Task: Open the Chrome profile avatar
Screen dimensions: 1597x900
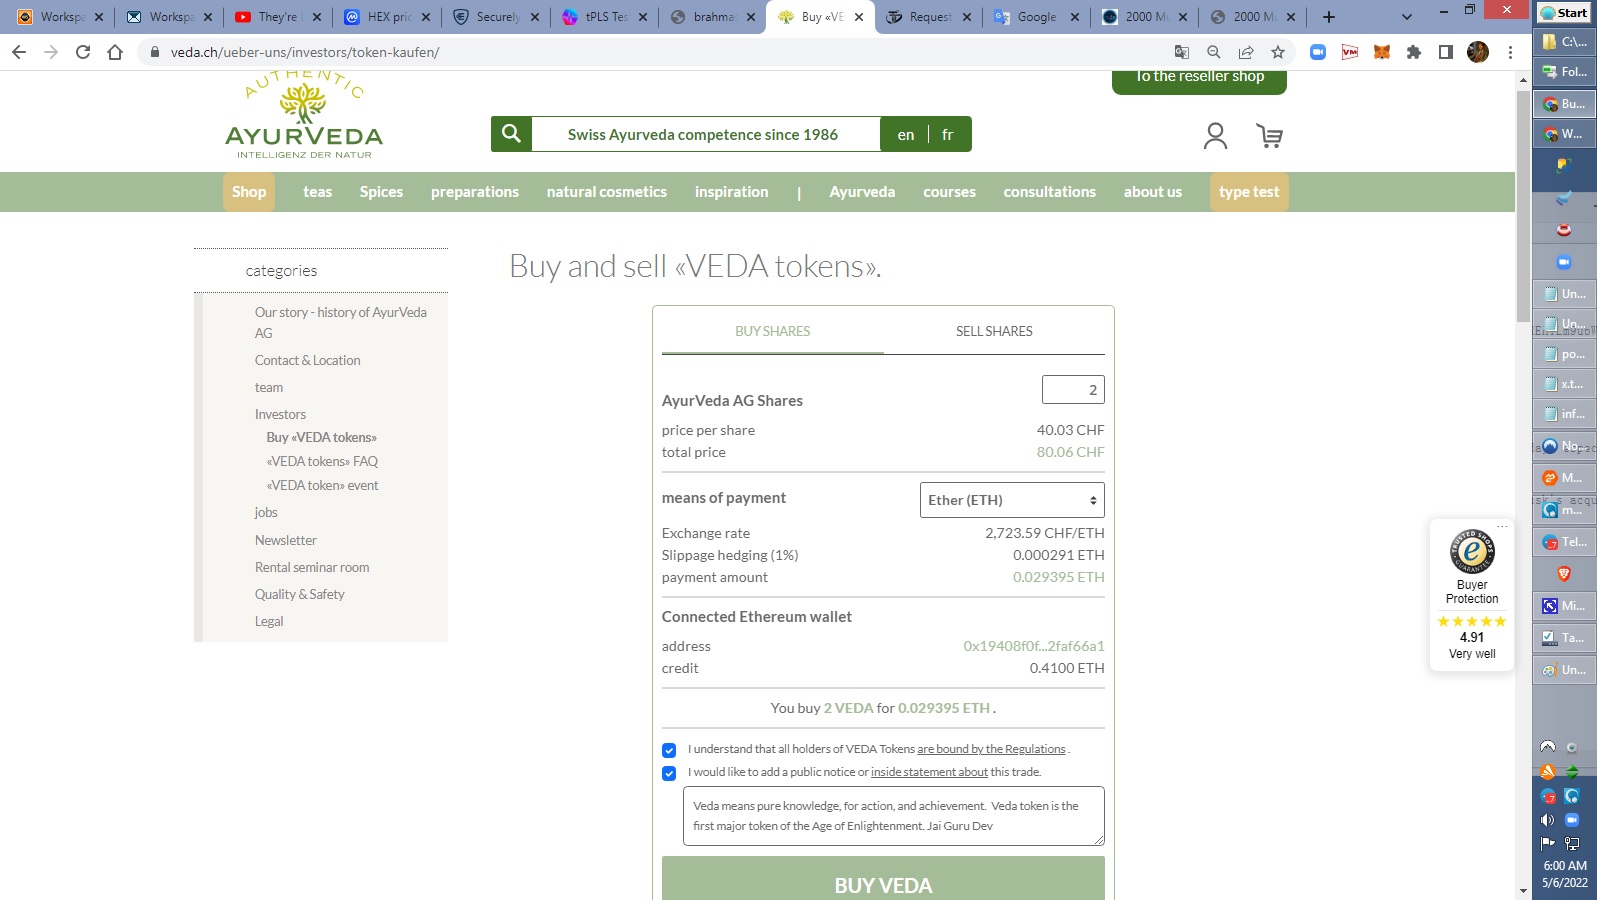Action: pyautogui.click(x=1478, y=52)
